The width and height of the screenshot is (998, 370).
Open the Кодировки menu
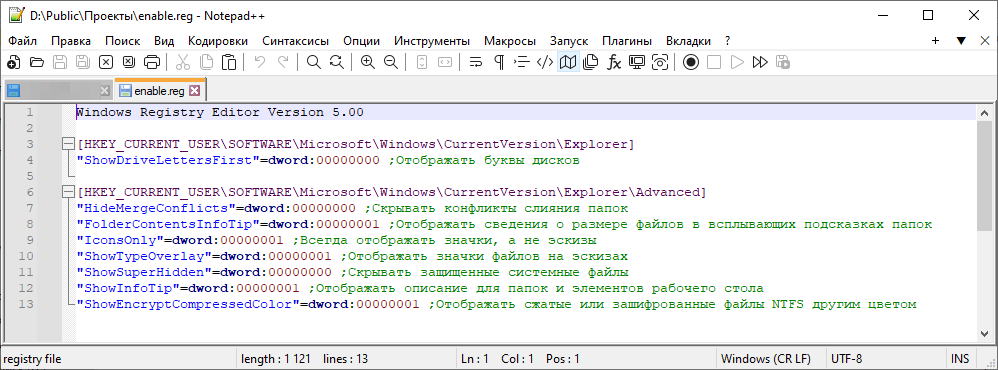click(218, 41)
